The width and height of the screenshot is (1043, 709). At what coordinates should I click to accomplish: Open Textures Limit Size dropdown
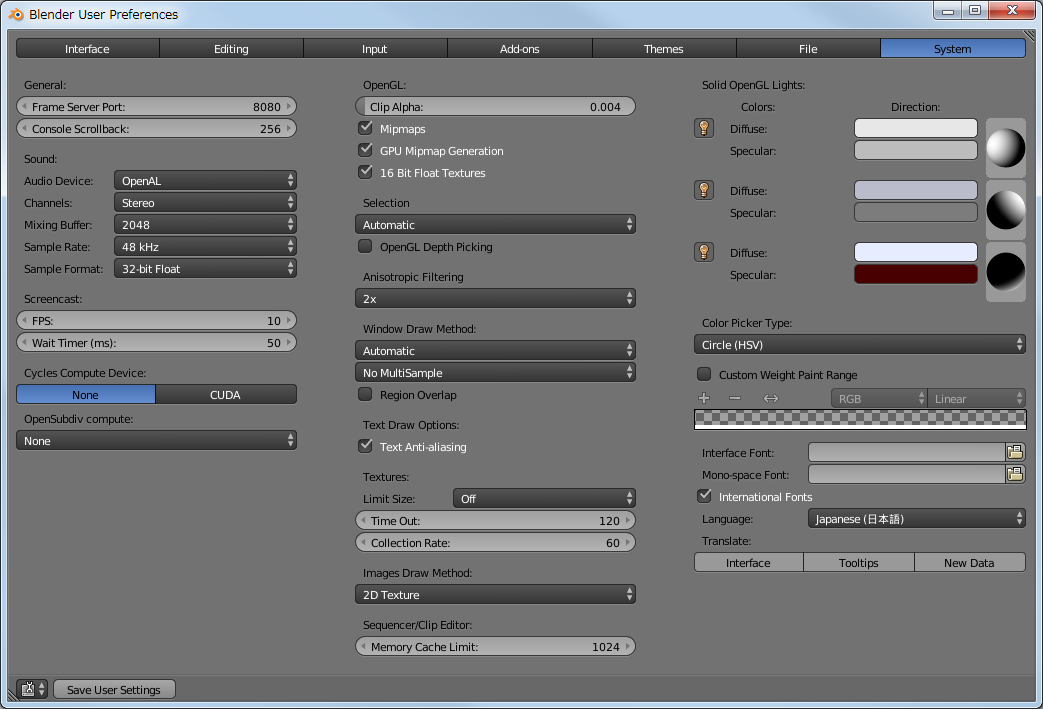[544, 498]
